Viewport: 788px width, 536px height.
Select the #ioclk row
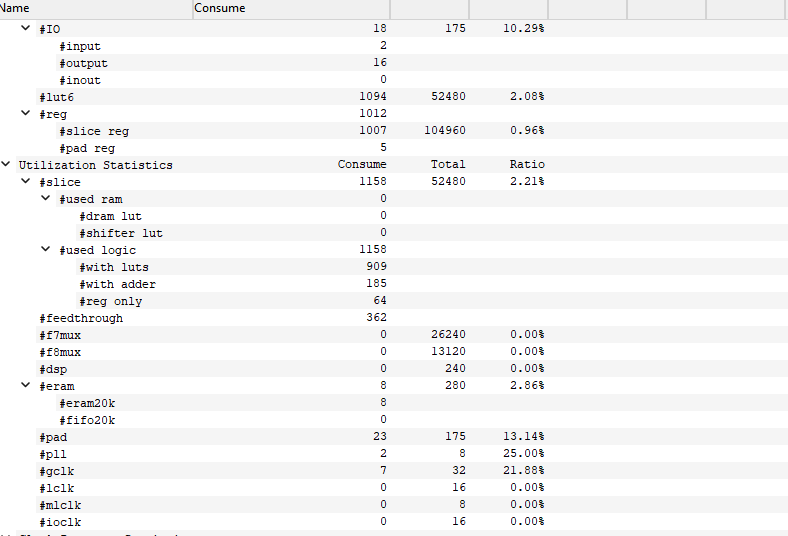(60, 522)
